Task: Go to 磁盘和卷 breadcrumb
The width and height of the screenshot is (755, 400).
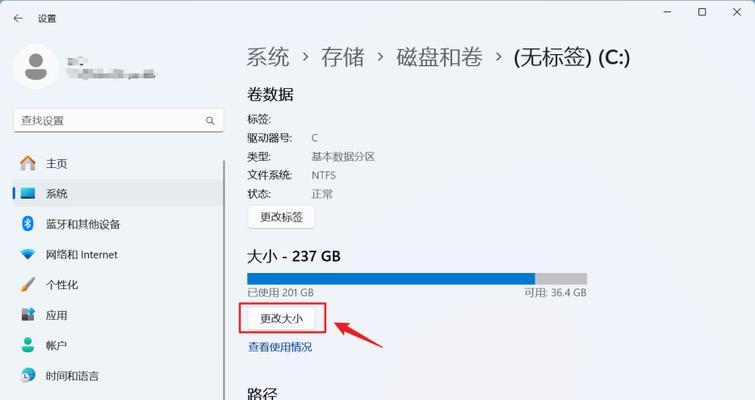Action: click(439, 57)
